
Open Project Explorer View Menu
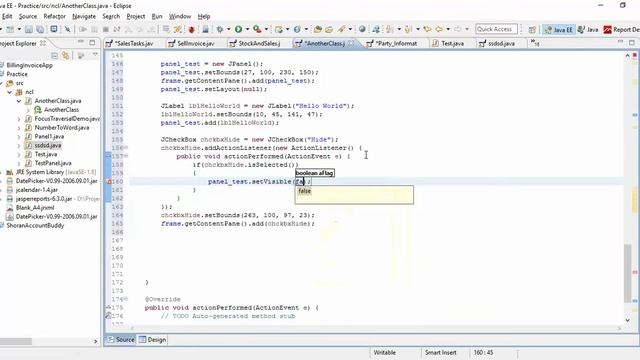pos(95,55)
